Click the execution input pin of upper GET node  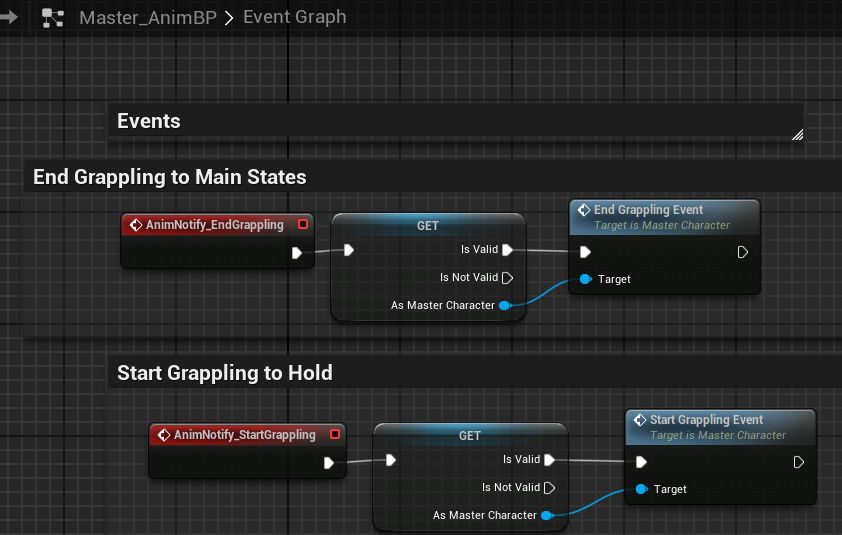pyautogui.click(x=349, y=250)
